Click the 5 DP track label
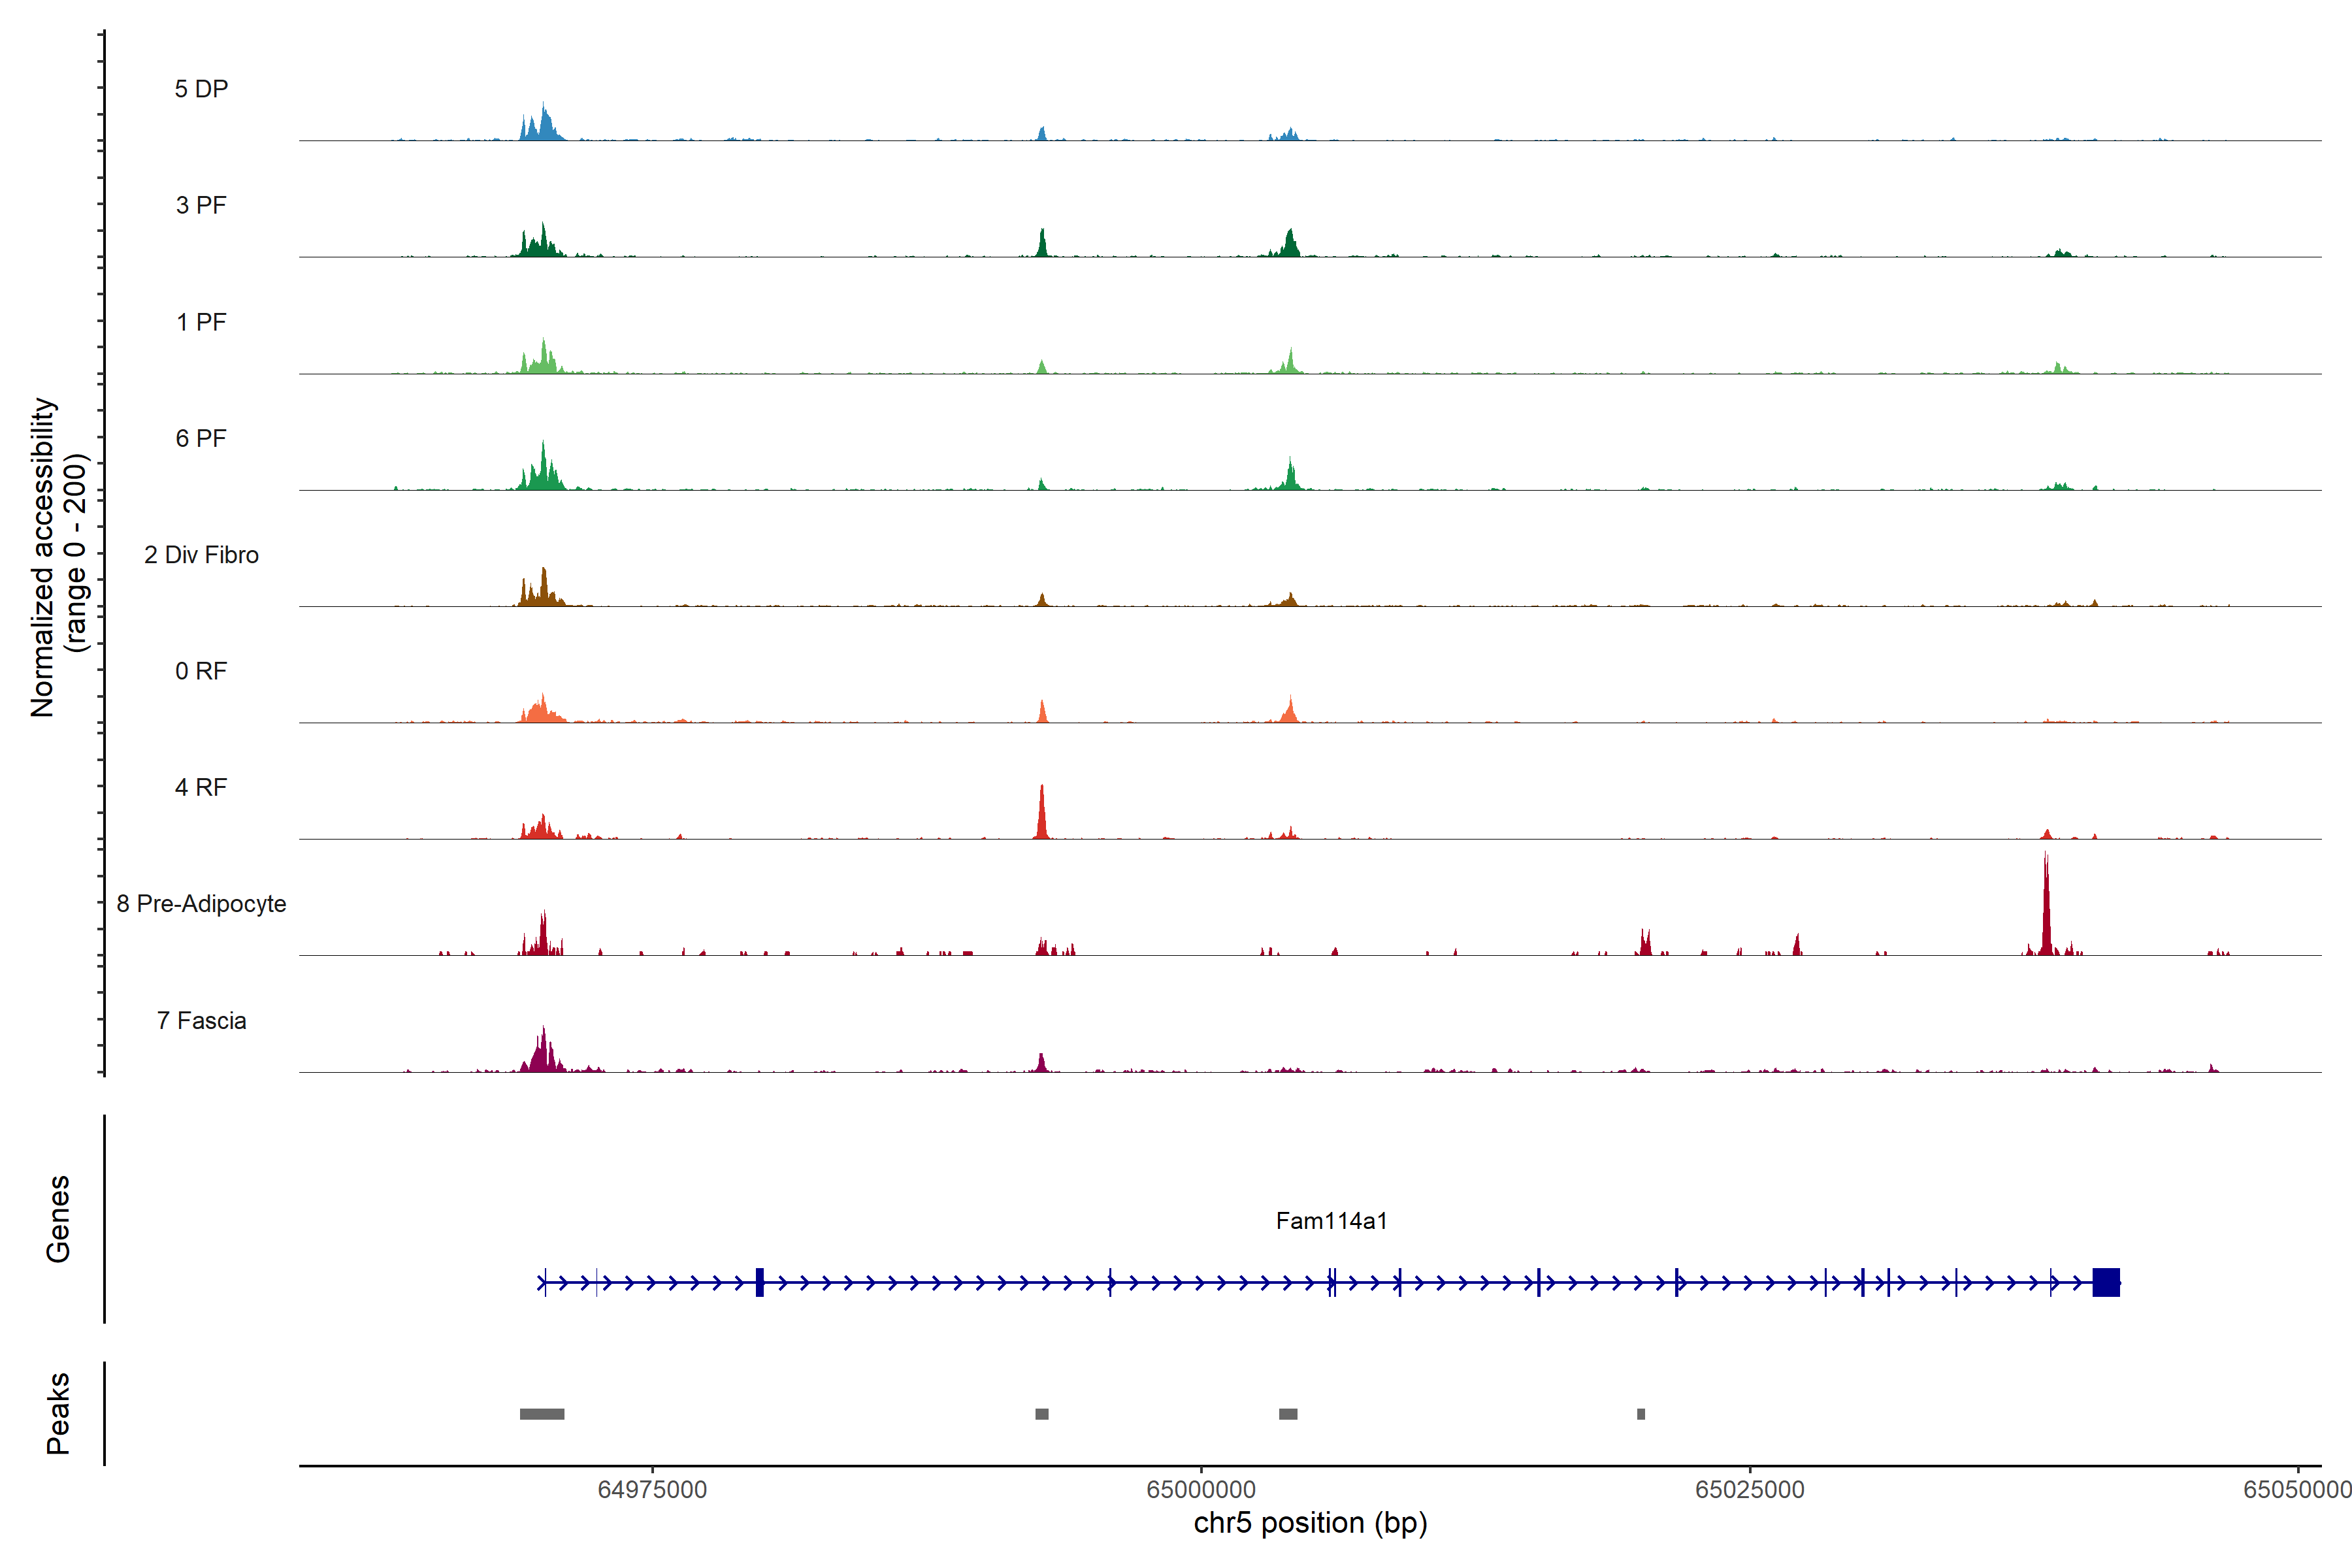 [x=201, y=89]
